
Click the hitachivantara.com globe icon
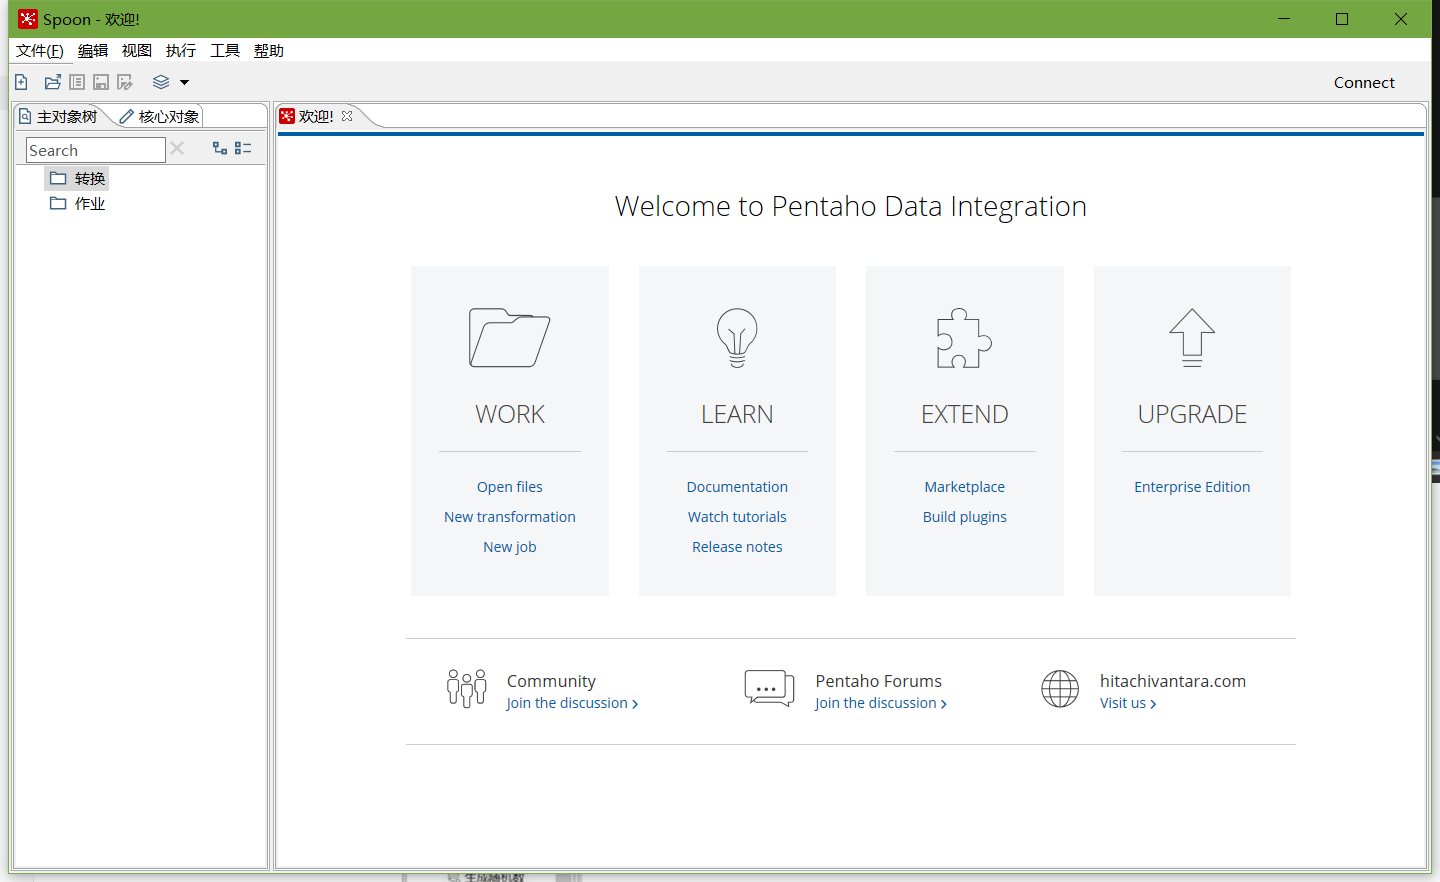pos(1060,688)
